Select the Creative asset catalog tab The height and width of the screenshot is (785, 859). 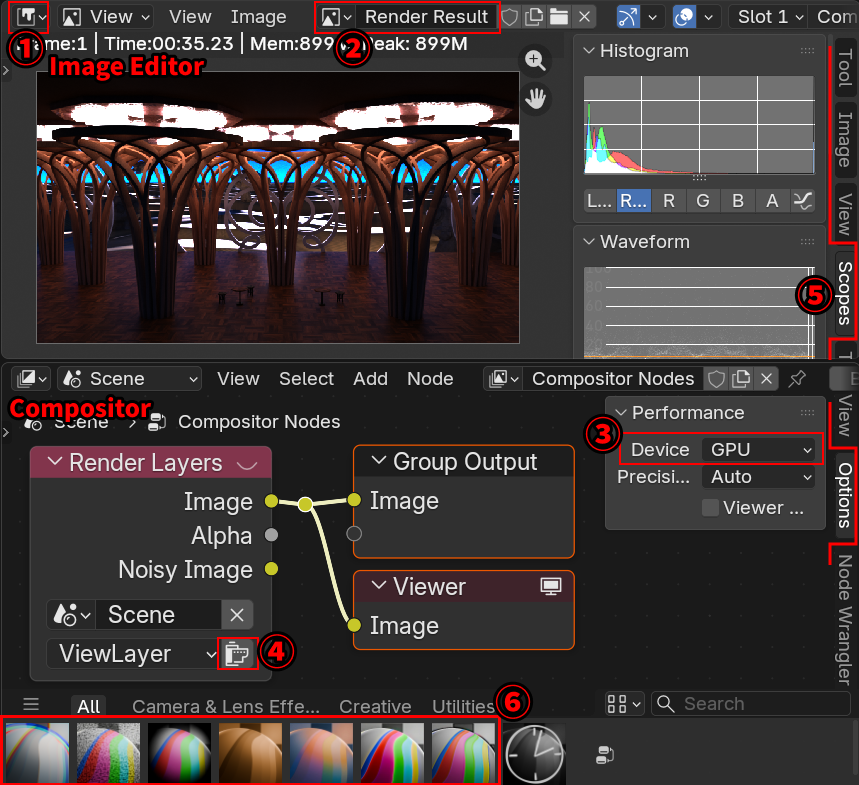(x=375, y=707)
